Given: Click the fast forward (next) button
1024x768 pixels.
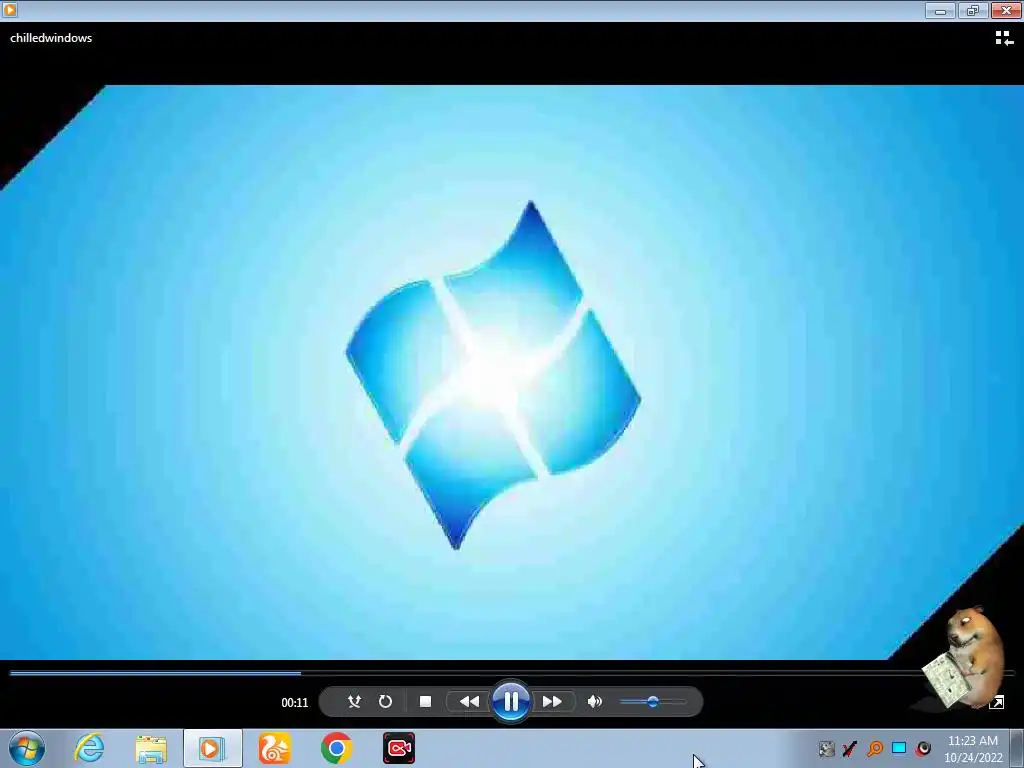Looking at the screenshot, I should [552, 701].
